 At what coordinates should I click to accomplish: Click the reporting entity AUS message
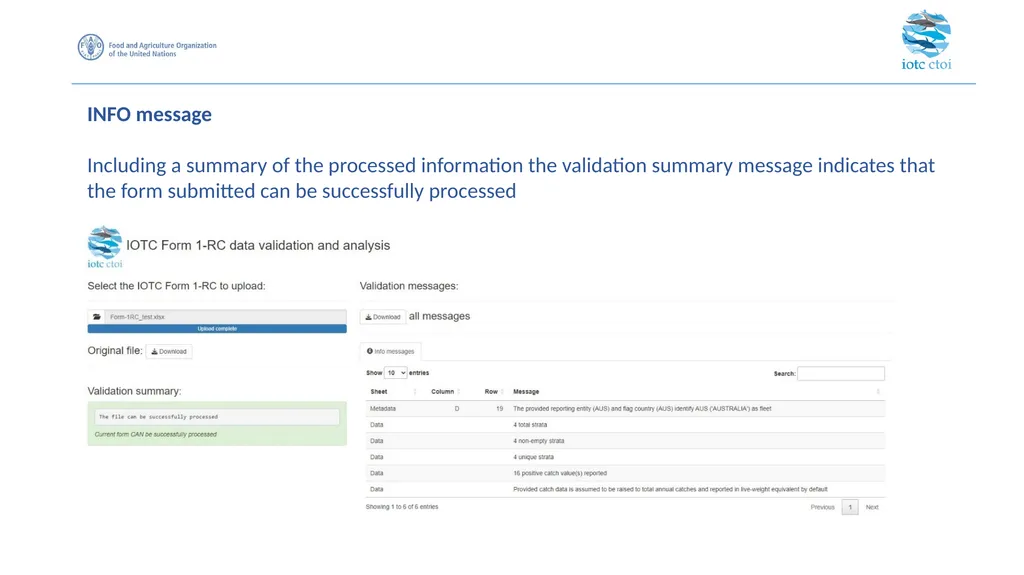pos(642,409)
